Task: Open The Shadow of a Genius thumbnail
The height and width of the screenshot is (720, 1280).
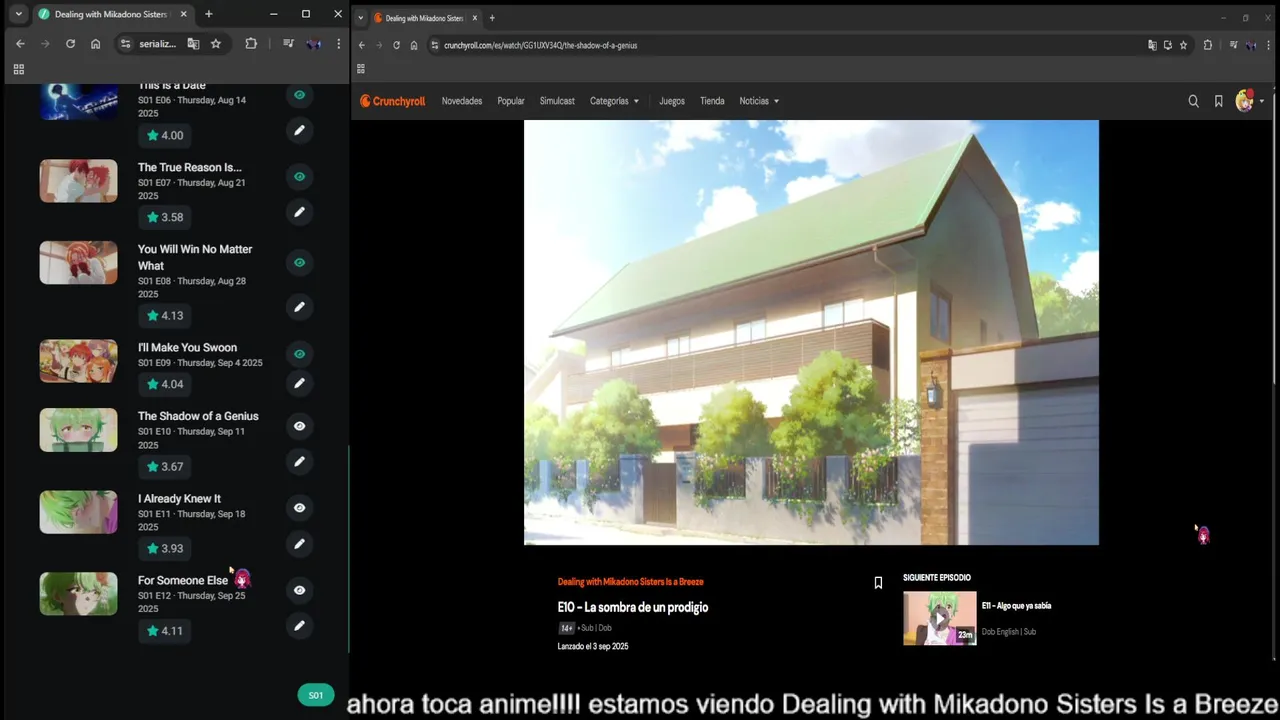Action: coord(78,430)
